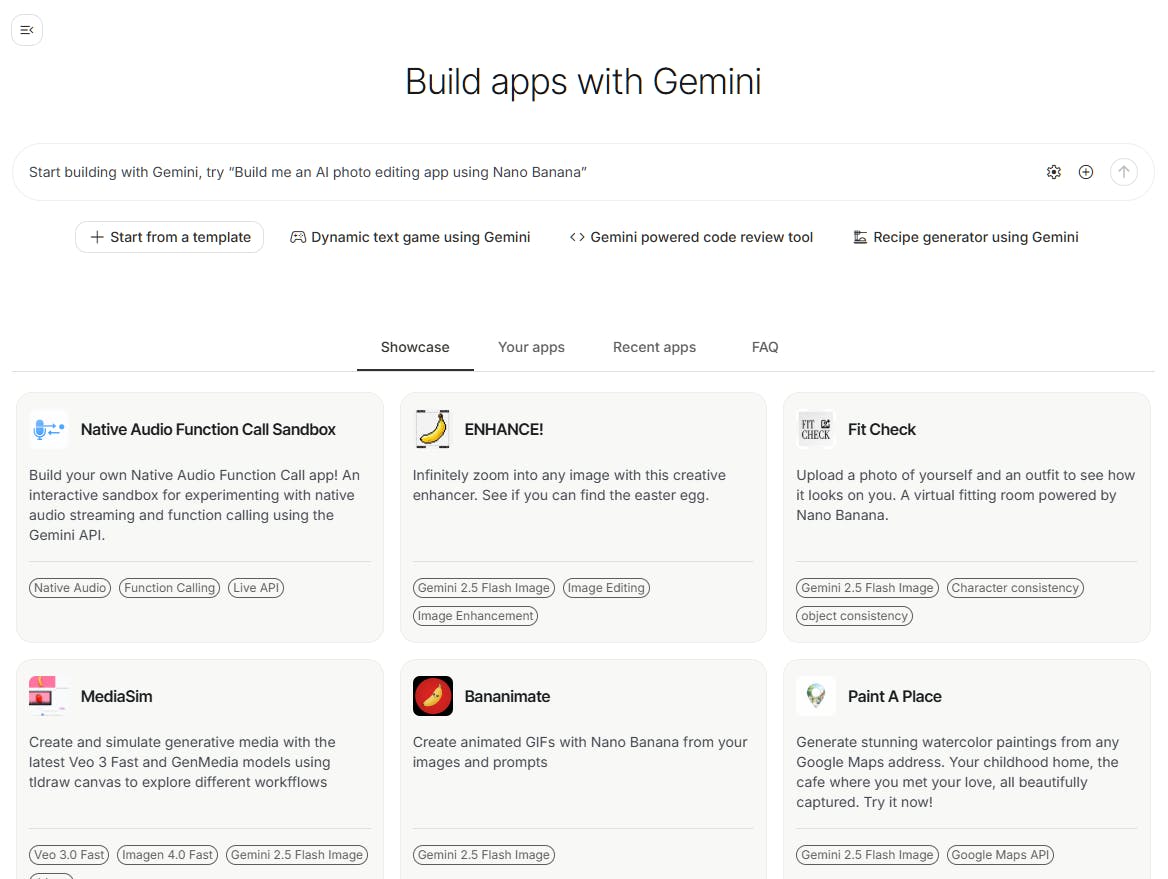Choose Dynamic text game using Gemini suggestion
This screenshot has height=879, width=1168.
point(410,237)
